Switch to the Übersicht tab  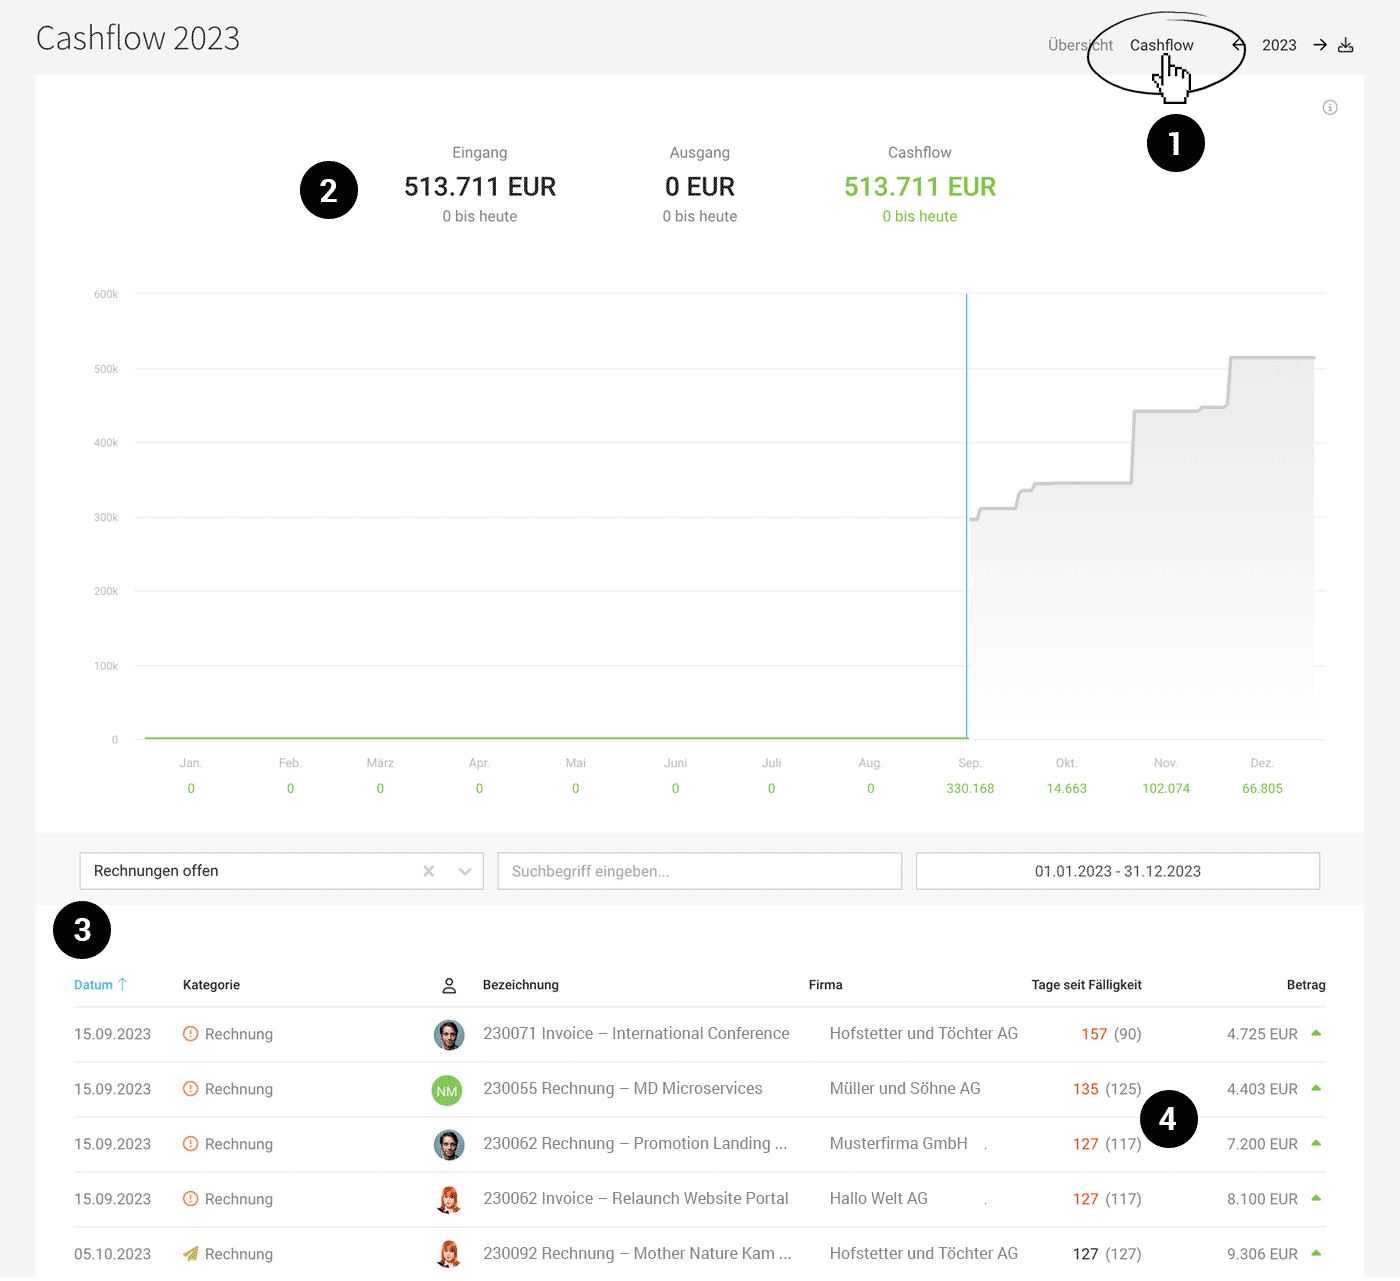(x=1079, y=44)
